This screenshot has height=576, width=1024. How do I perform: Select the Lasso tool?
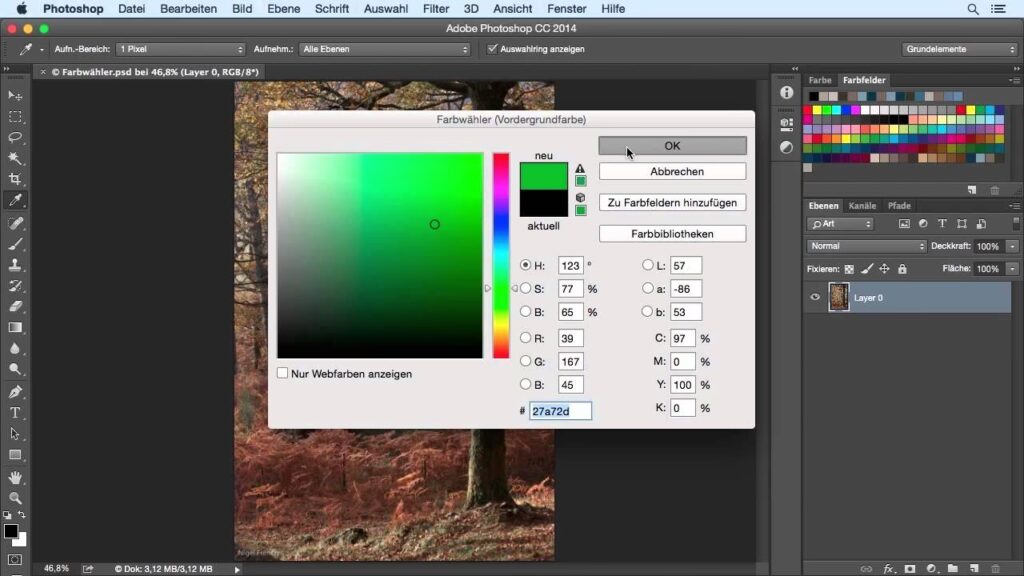click(x=15, y=137)
